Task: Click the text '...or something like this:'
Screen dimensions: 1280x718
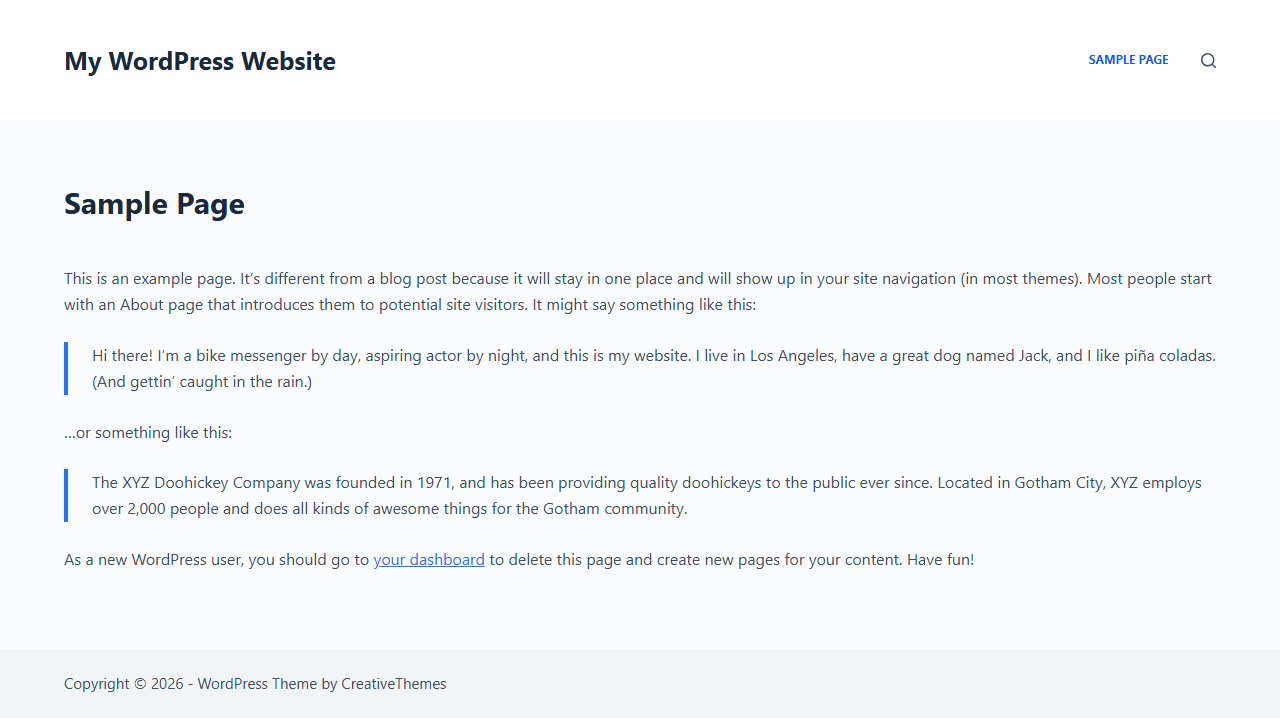Action: (x=148, y=432)
